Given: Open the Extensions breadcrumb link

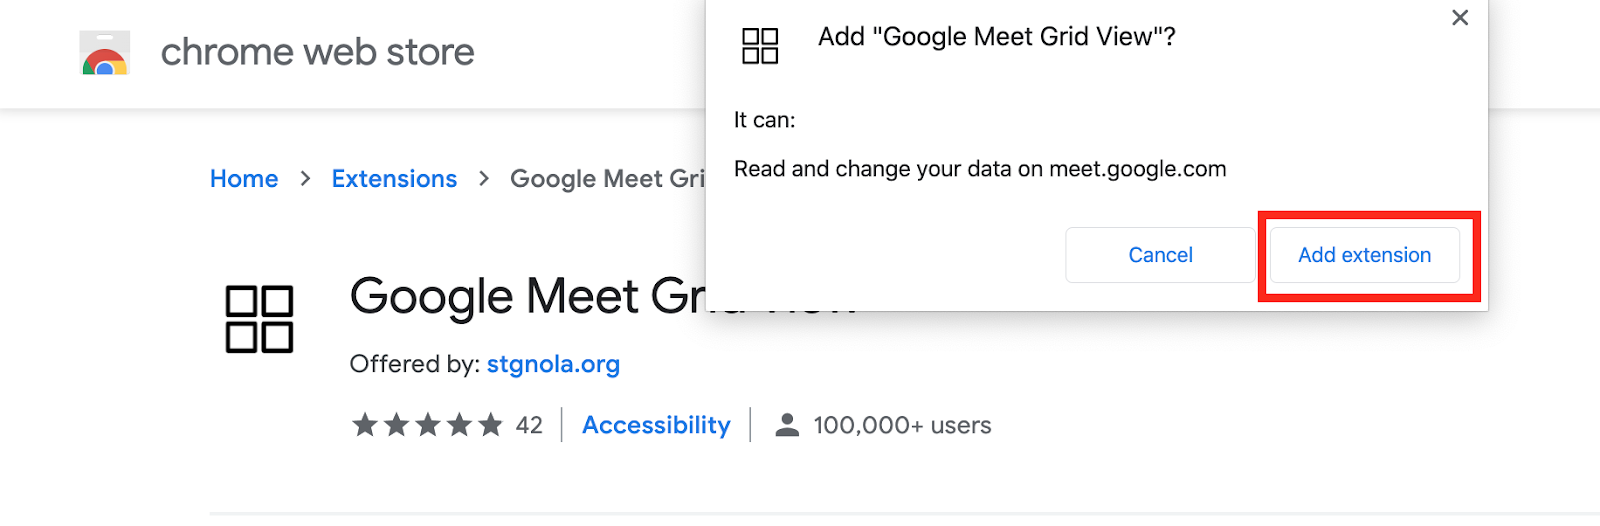Looking at the screenshot, I should coord(394,179).
